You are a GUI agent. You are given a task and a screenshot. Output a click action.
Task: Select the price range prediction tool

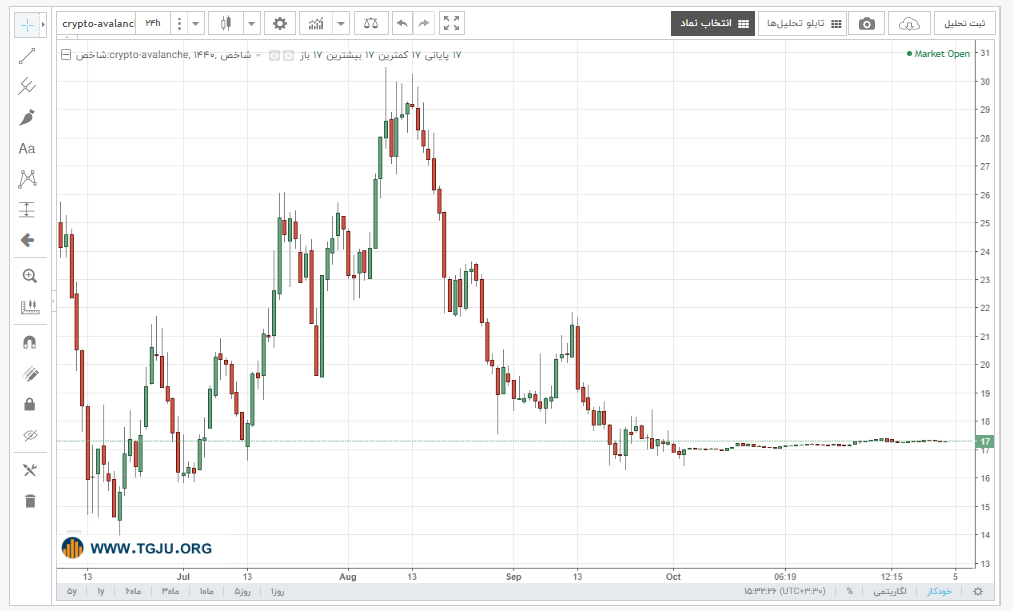pos(27,210)
